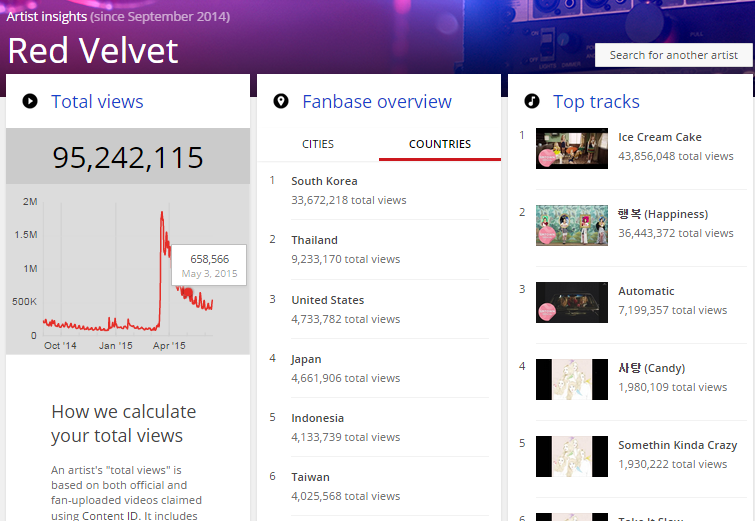Open the Ice Cream Cake video thumbnail

point(572,148)
